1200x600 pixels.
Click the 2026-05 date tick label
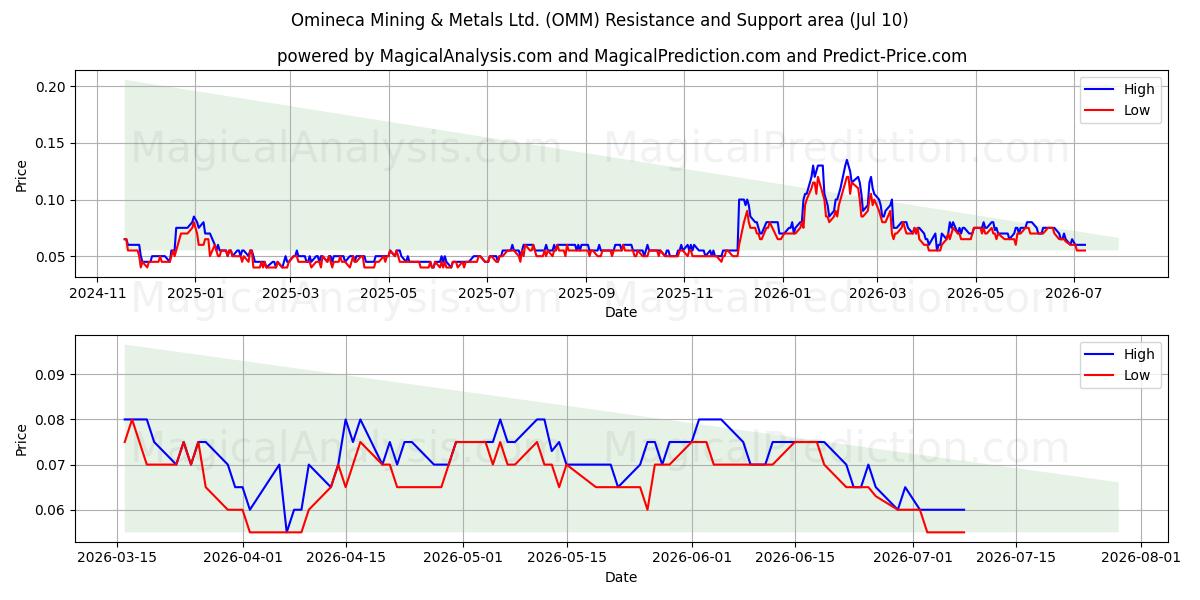tap(975, 293)
